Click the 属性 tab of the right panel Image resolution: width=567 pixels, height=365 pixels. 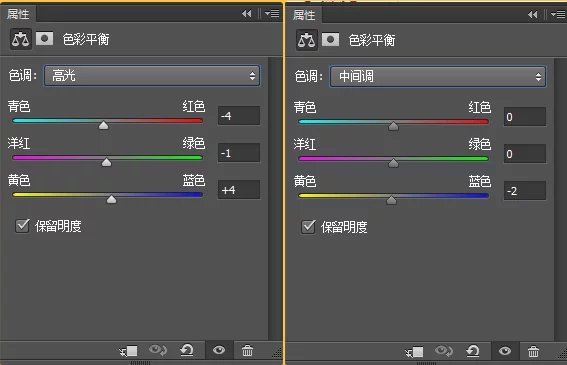pyautogui.click(x=304, y=15)
